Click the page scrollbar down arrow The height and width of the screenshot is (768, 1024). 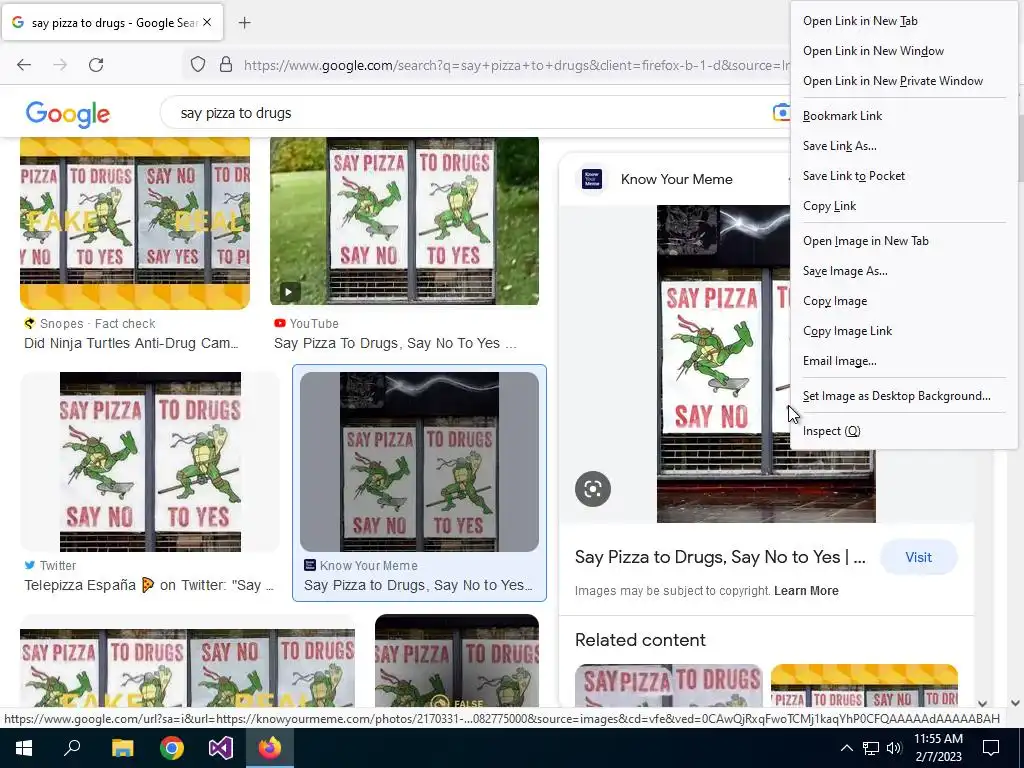(1015, 703)
